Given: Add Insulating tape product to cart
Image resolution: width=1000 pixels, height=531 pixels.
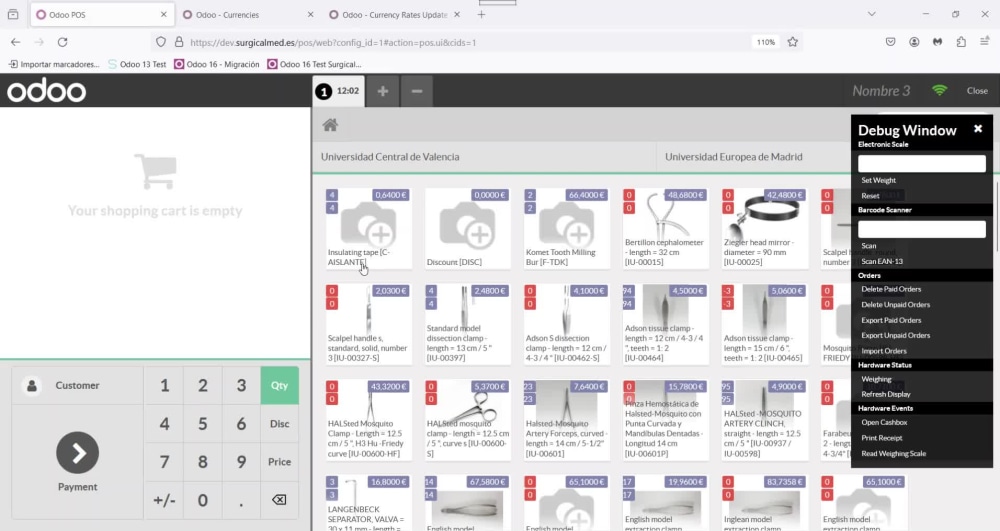Looking at the screenshot, I should point(368,228).
